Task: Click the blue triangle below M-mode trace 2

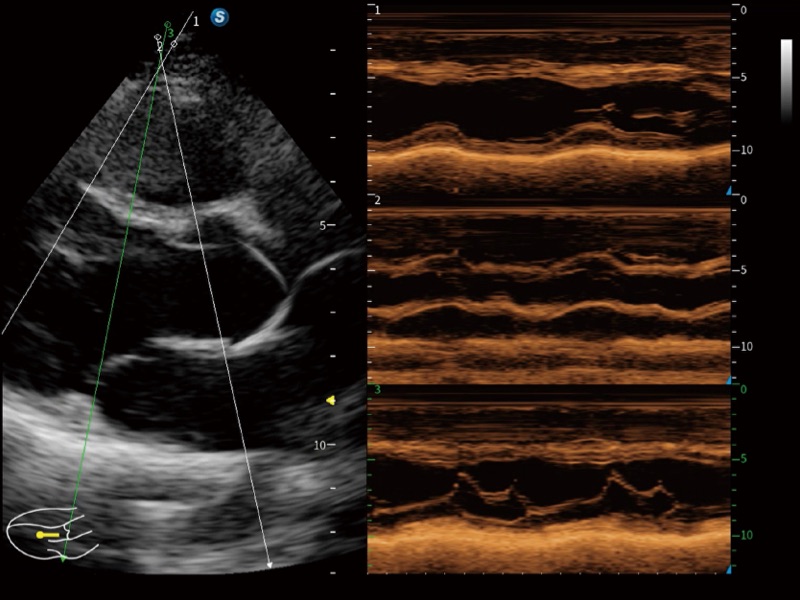Action: (729, 380)
